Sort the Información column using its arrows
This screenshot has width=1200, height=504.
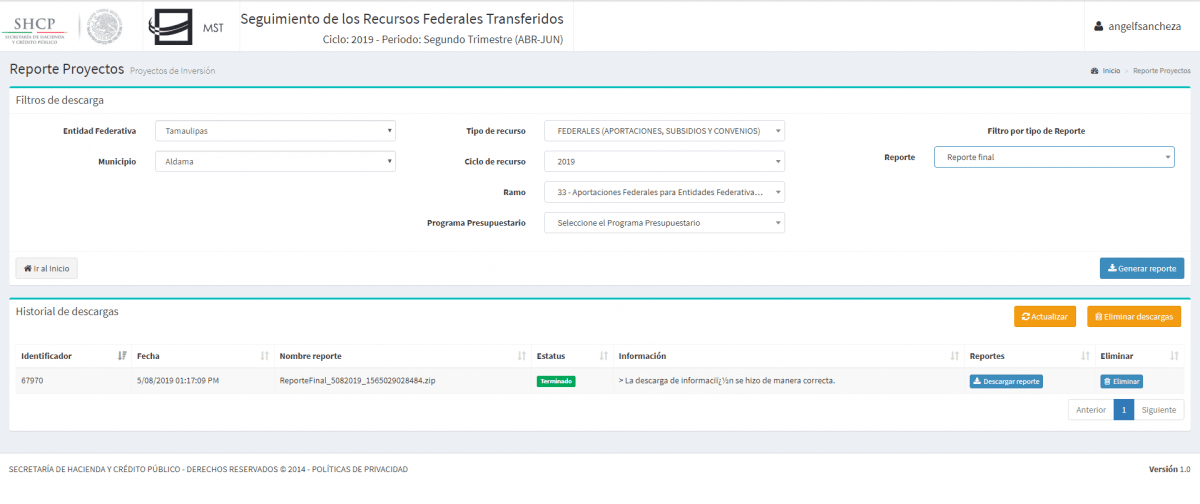click(955, 356)
